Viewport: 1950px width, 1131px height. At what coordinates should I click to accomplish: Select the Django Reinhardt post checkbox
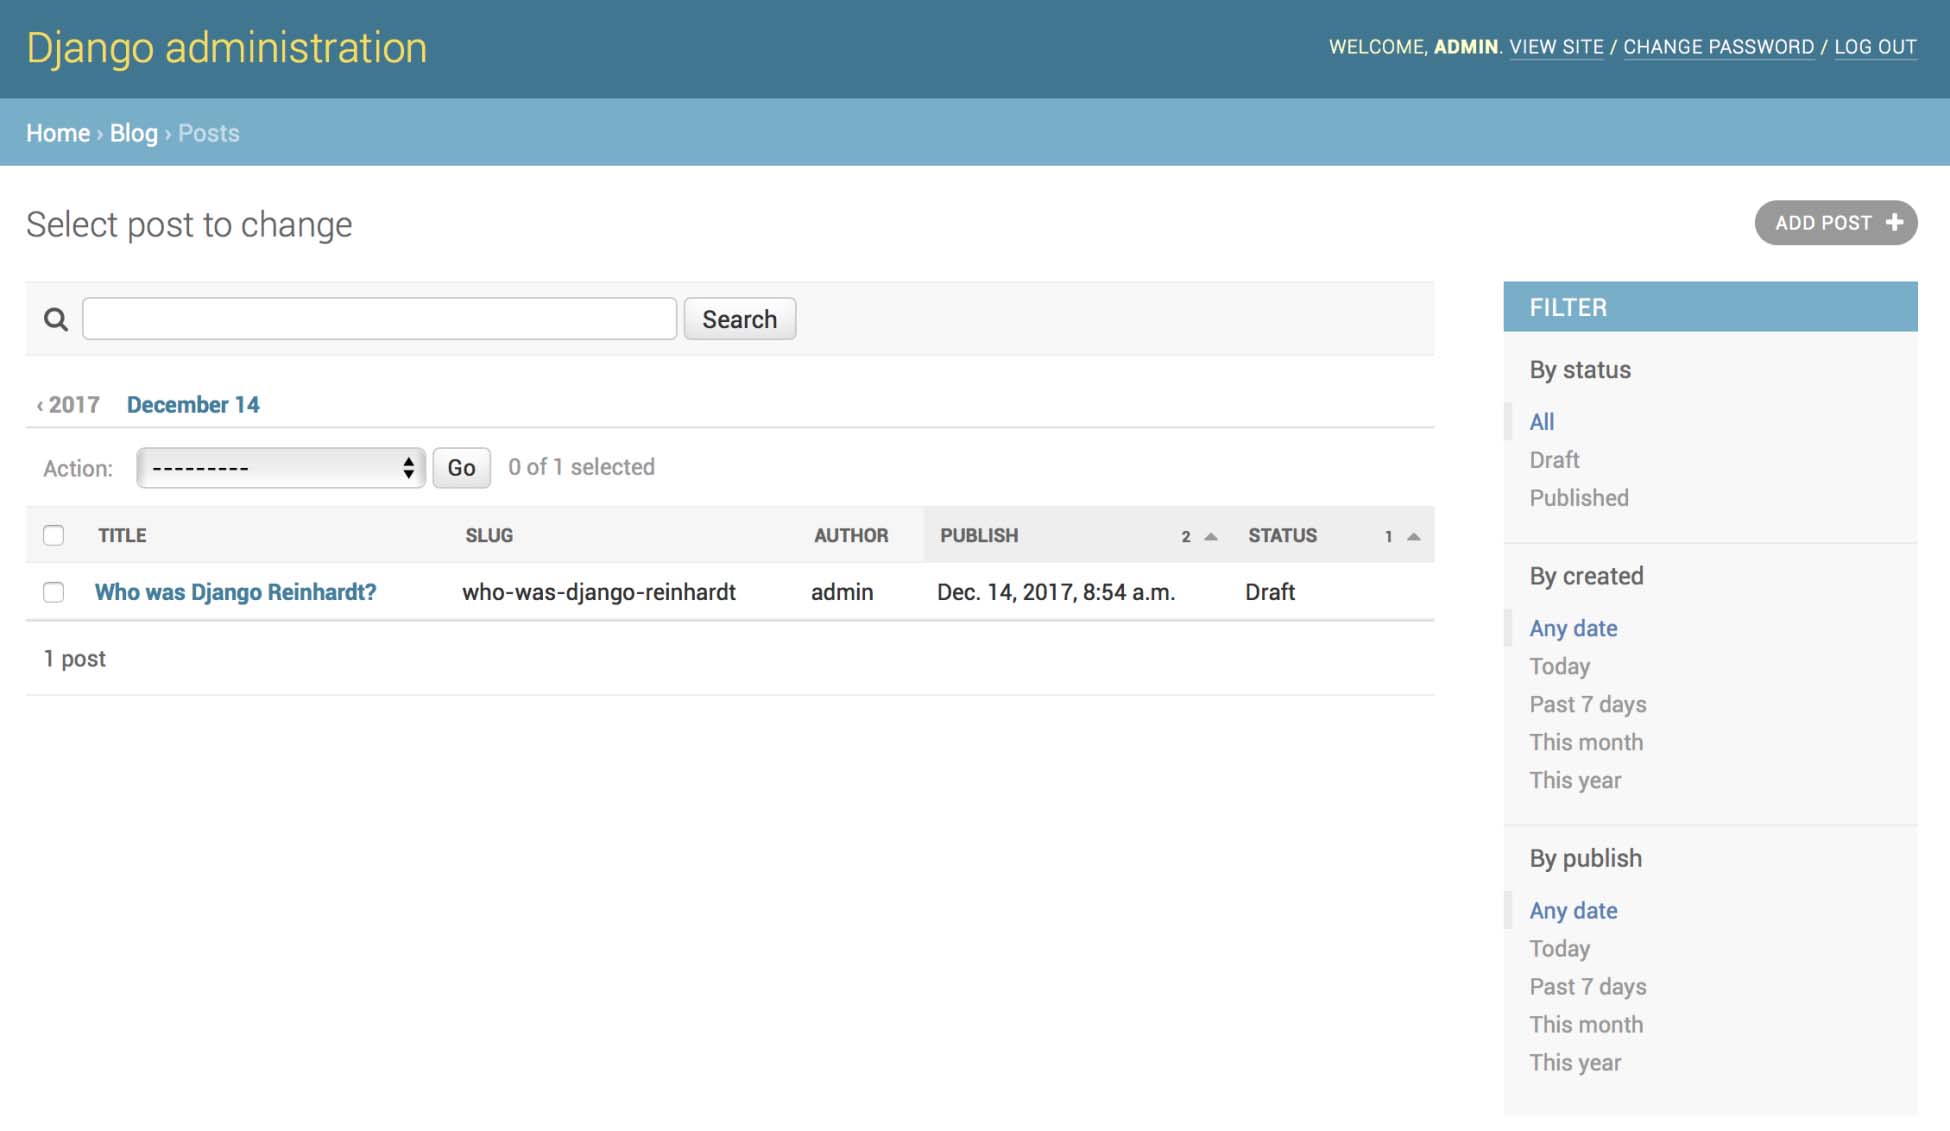click(x=54, y=592)
